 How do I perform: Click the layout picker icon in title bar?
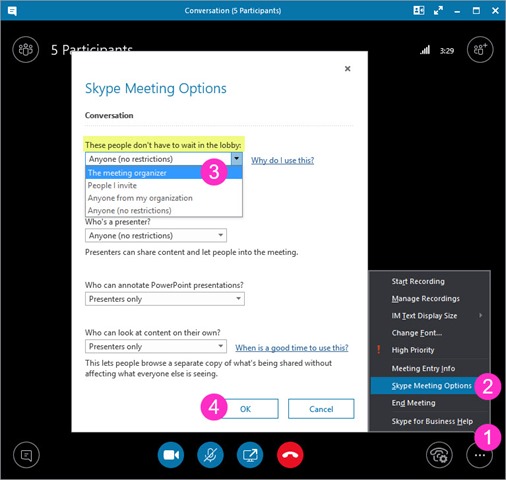(419, 11)
